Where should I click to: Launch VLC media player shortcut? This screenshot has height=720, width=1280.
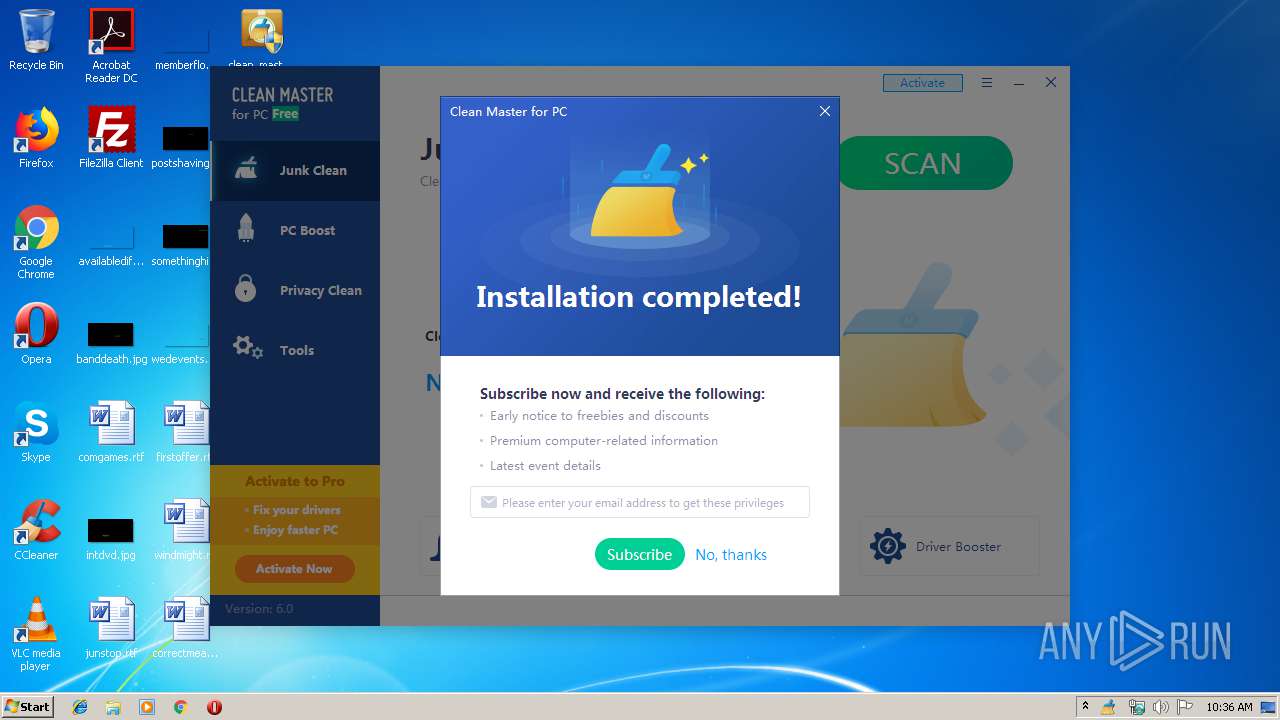[36, 634]
